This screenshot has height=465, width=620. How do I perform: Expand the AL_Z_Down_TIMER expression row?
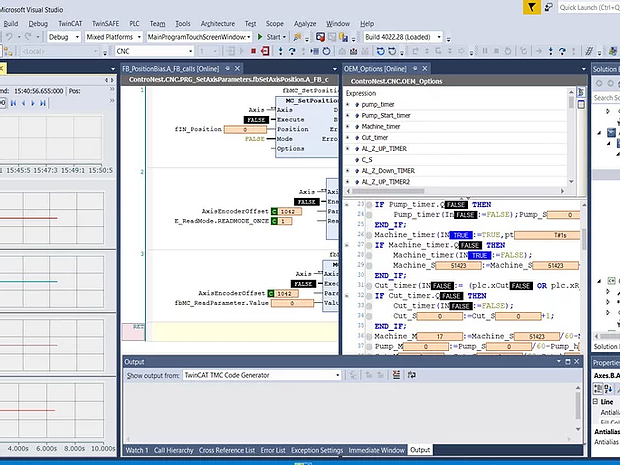348,171
